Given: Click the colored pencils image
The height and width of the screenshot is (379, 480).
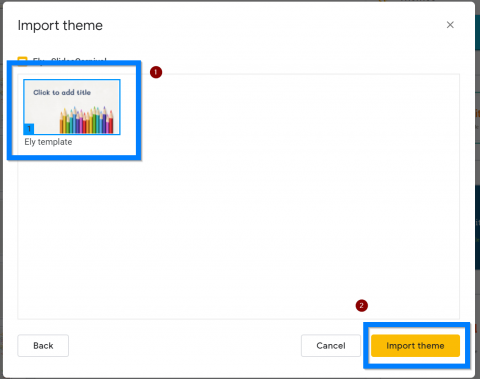Looking at the screenshot, I should pos(87,120).
